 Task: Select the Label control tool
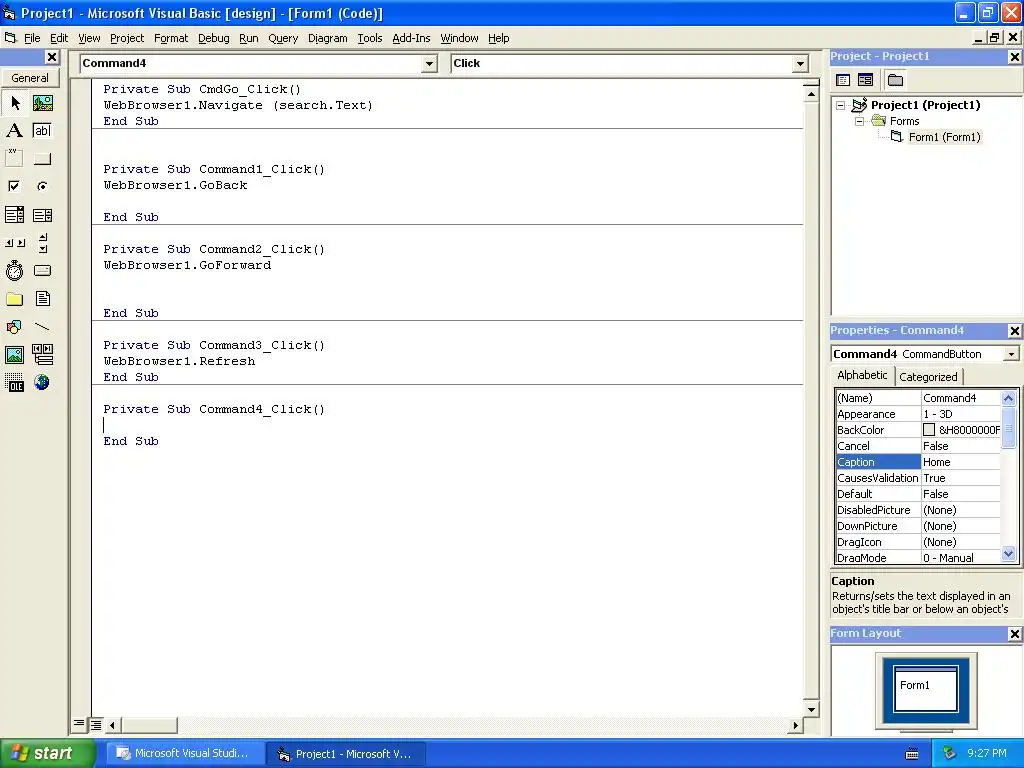(x=15, y=131)
